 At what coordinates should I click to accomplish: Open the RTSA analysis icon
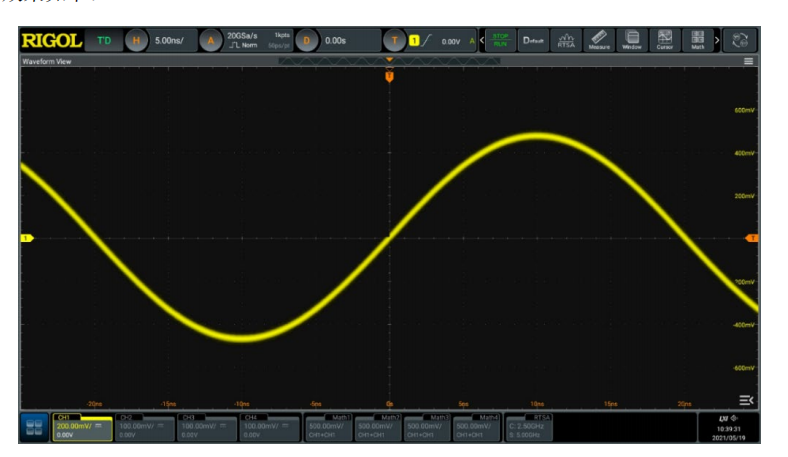coord(566,41)
